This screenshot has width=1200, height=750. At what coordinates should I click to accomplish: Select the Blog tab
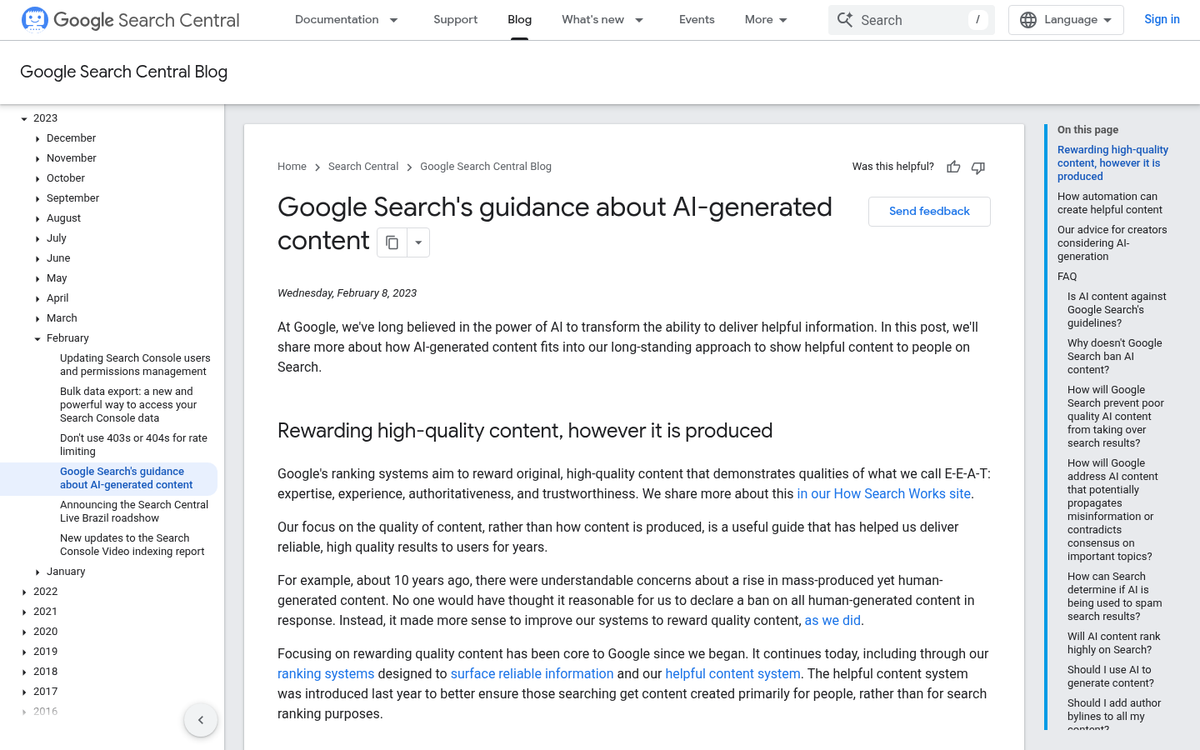click(x=520, y=20)
